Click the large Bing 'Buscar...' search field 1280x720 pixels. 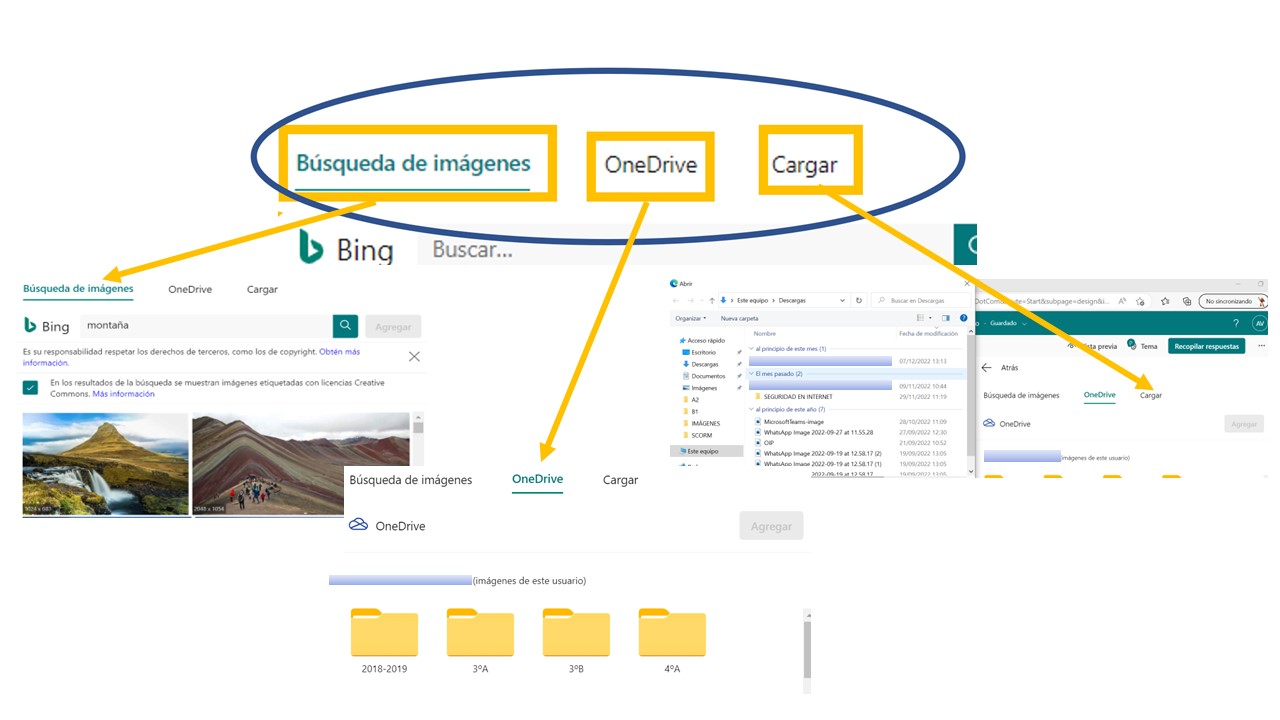click(685, 249)
